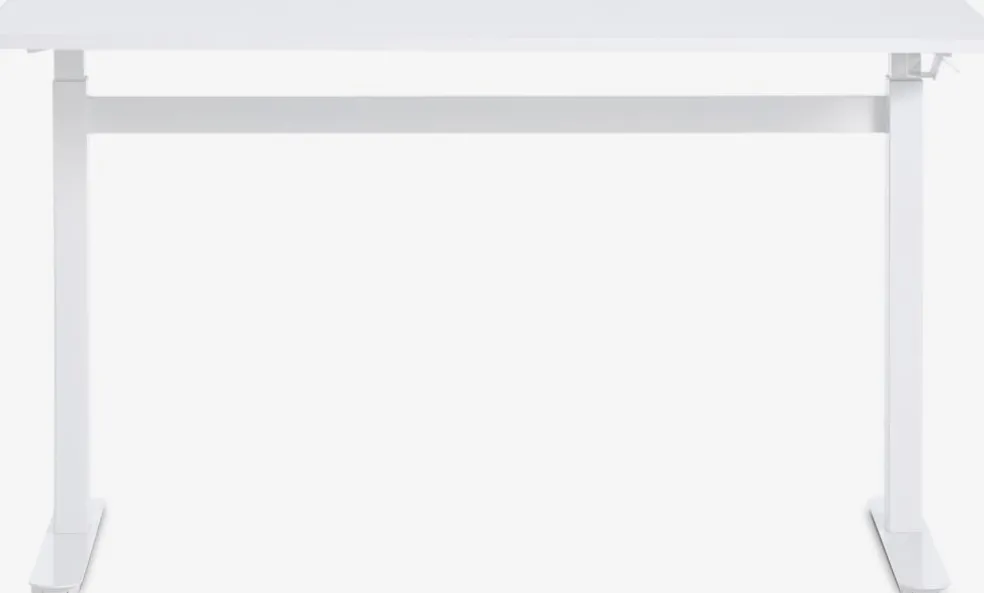Click small bracket under tabletop's left edge
Viewport: 984px width, 593px height.
tap(38, 51)
